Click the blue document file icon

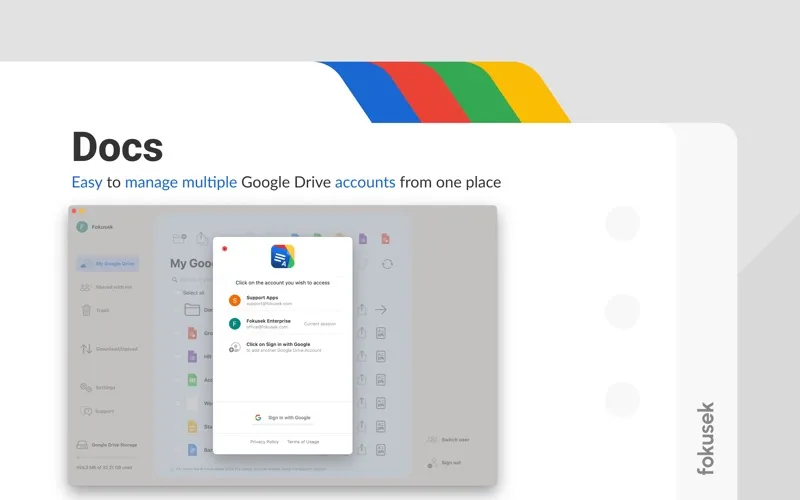(x=192, y=449)
